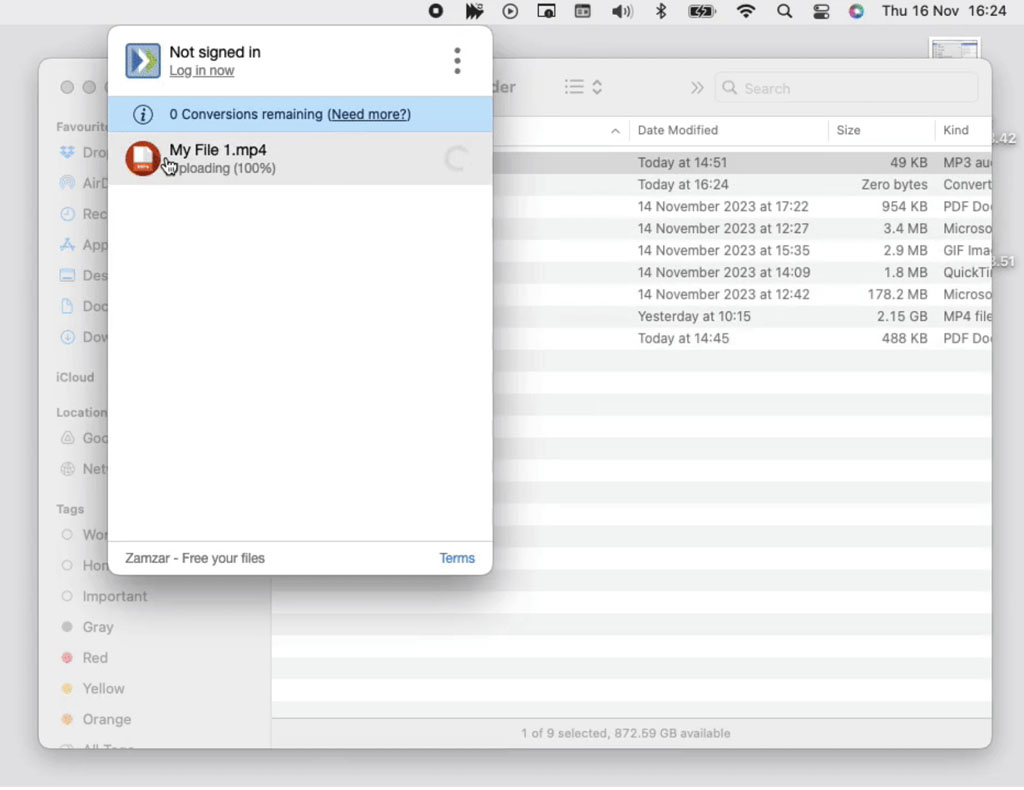Select the row modified Today at 14:51
Image resolution: width=1024 pixels, height=790 pixels.
(x=742, y=163)
